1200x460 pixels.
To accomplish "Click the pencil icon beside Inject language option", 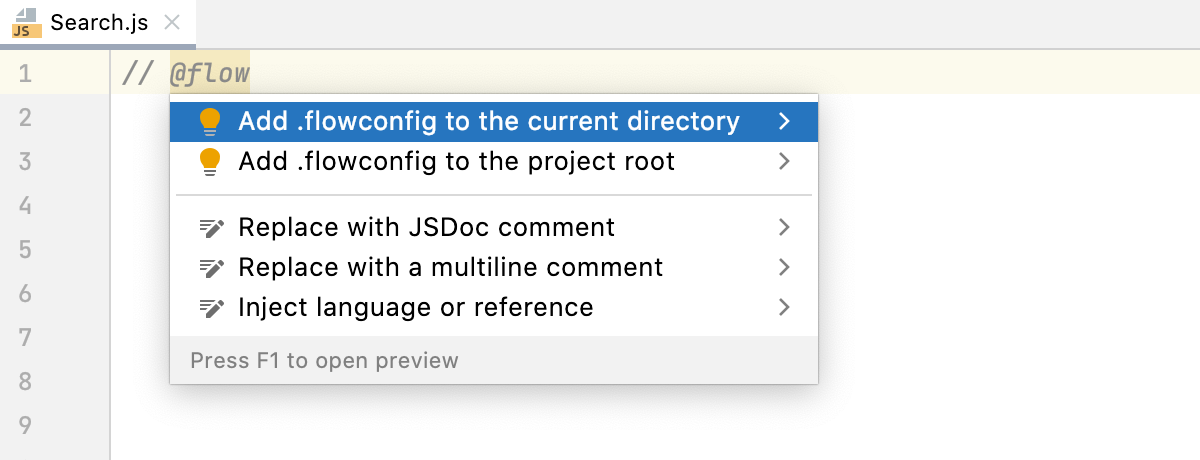I will [211, 308].
